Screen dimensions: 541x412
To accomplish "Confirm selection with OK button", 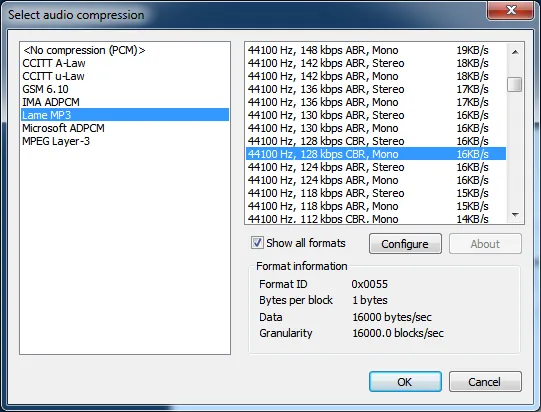I will pyautogui.click(x=405, y=382).
